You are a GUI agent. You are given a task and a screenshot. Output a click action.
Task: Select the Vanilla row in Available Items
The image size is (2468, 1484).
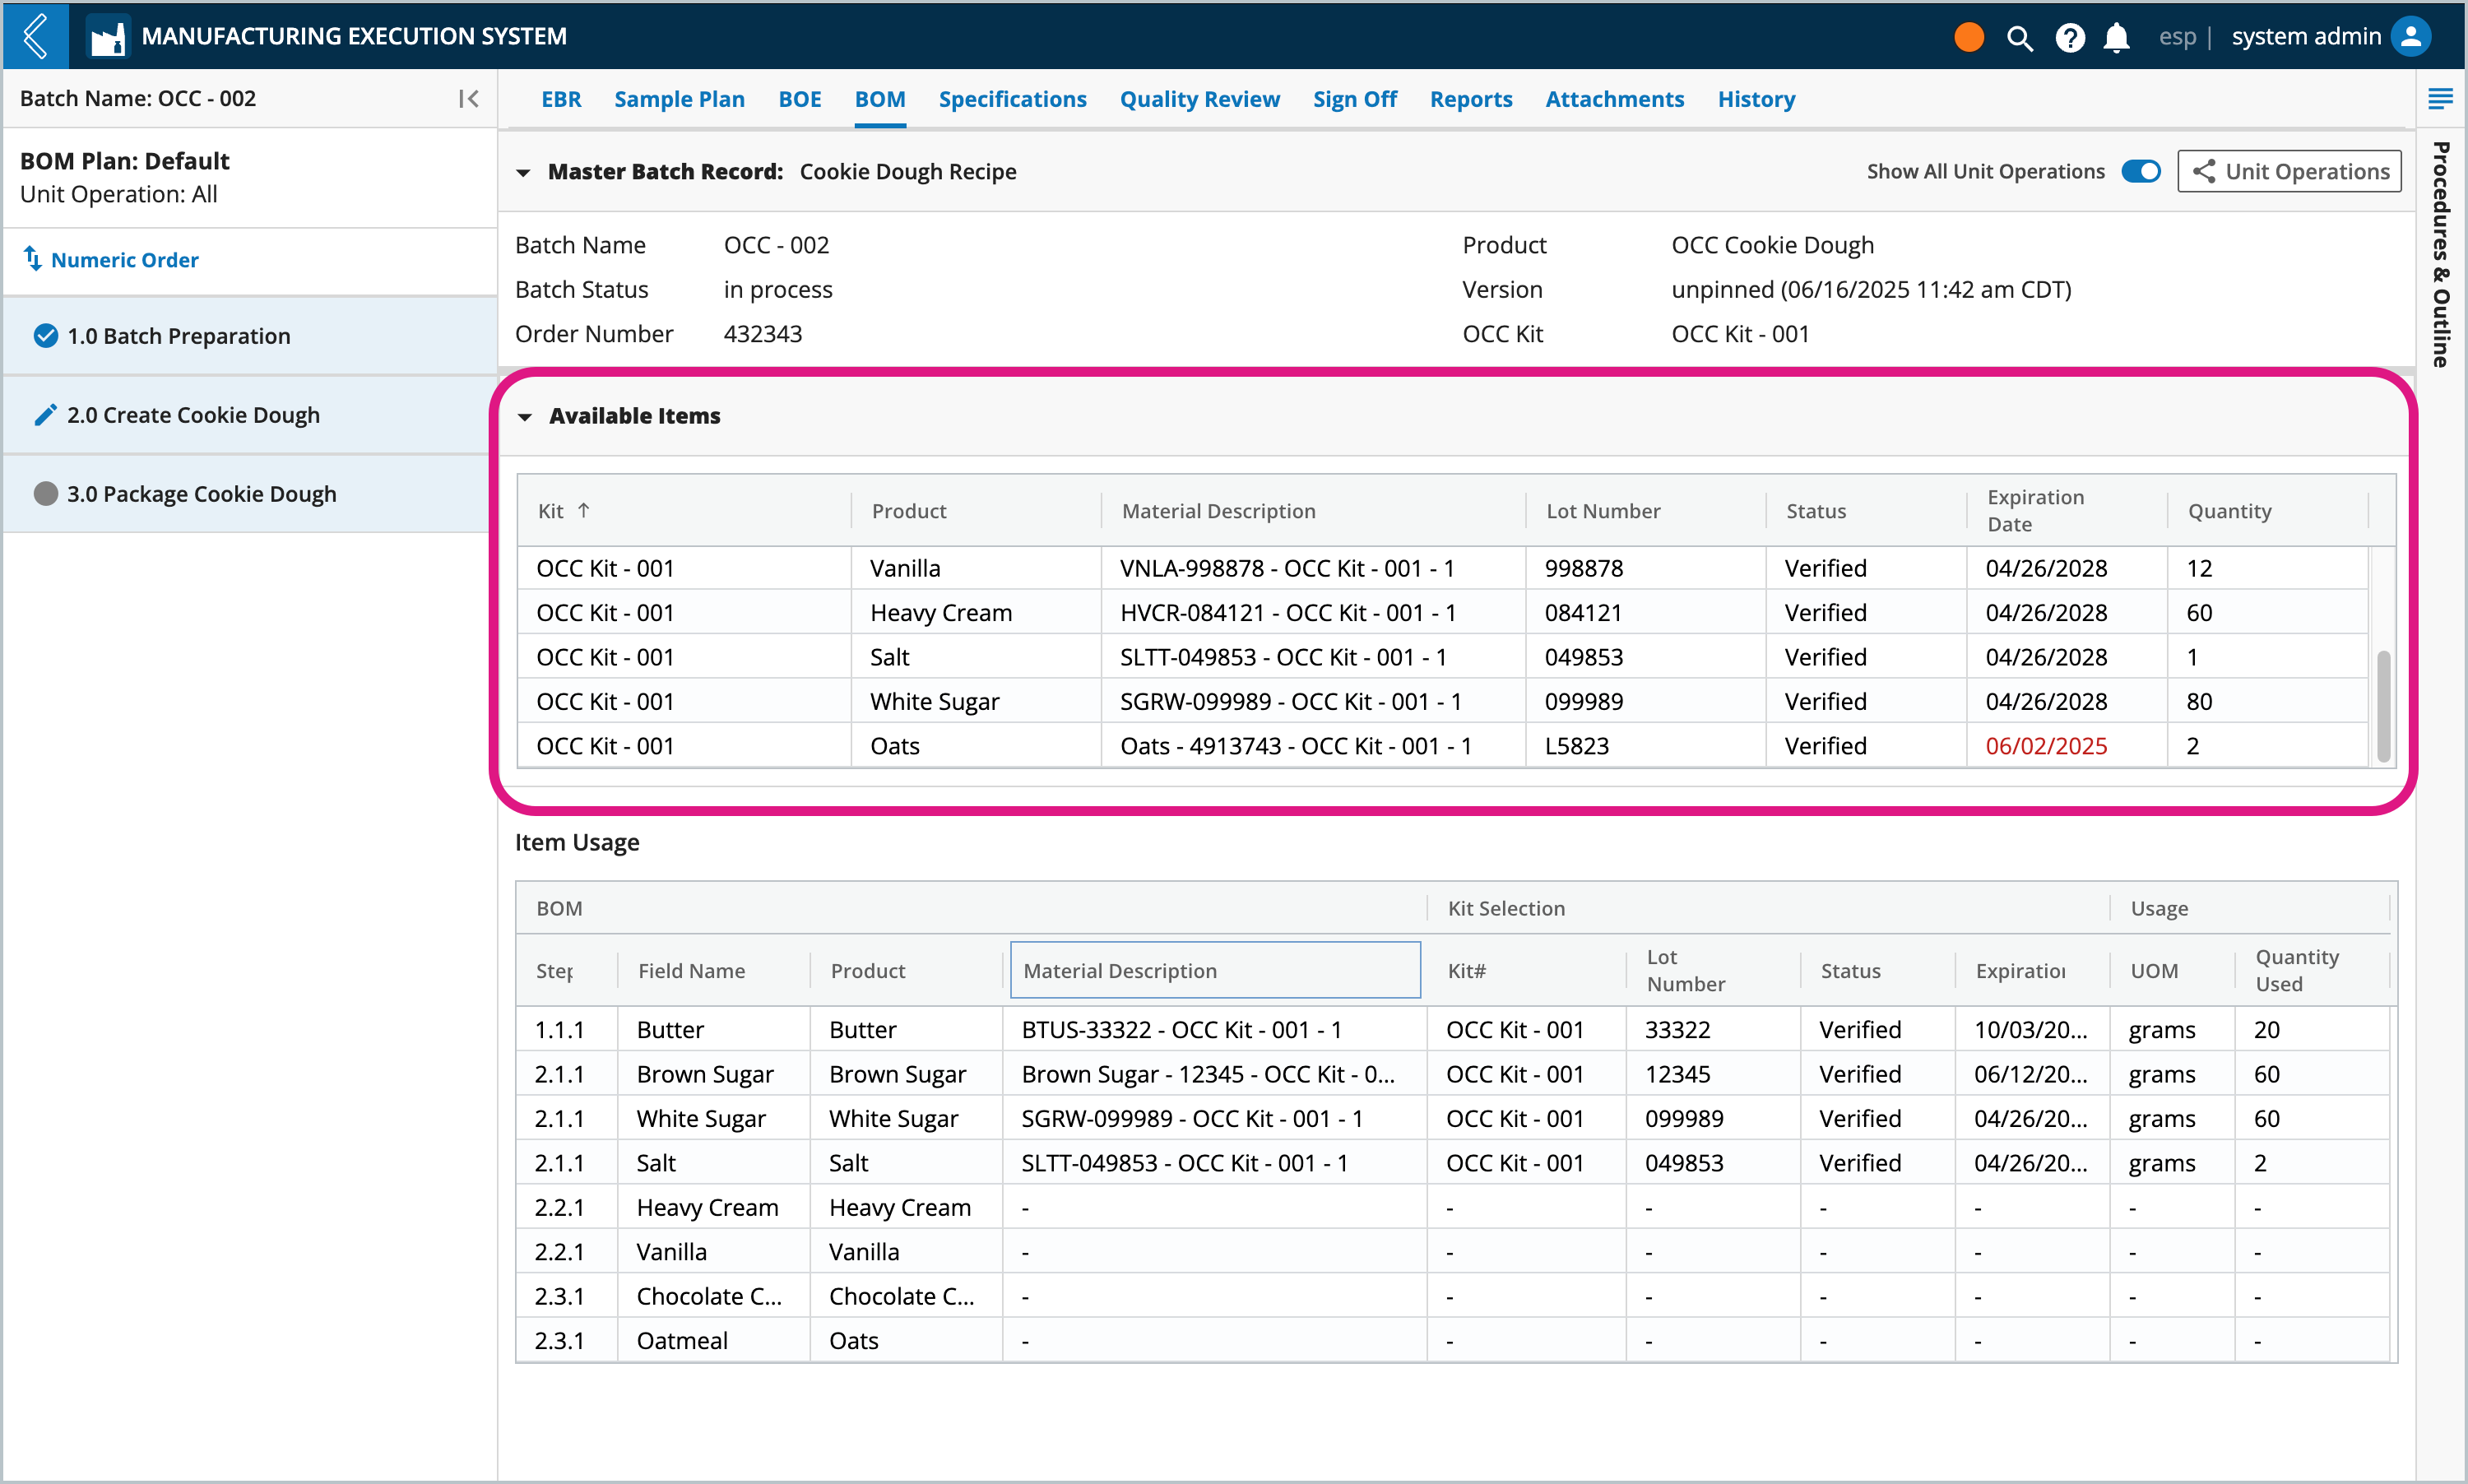(1442, 568)
